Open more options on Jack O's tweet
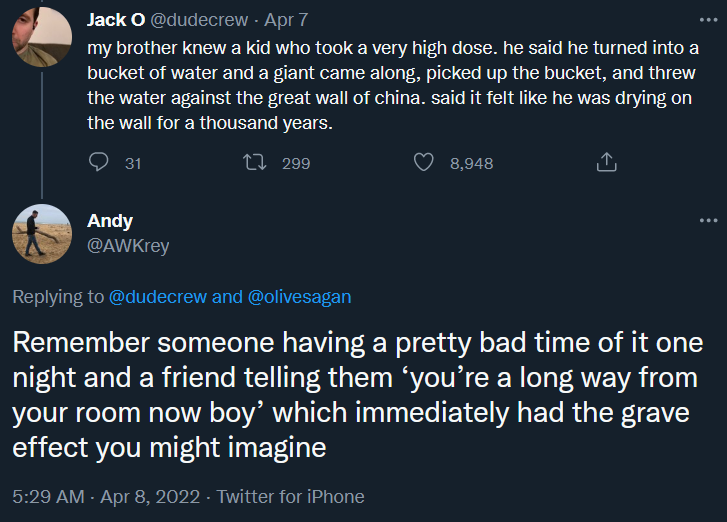 (708, 20)
